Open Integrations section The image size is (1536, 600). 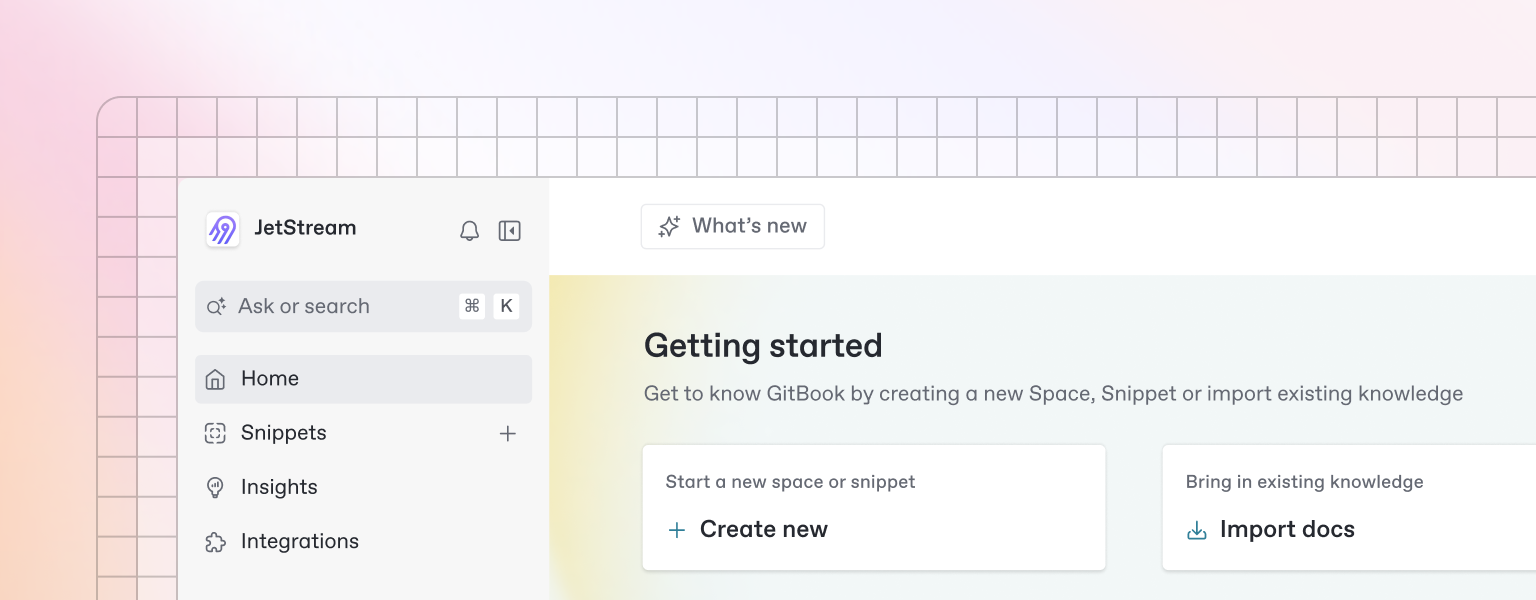300,541
